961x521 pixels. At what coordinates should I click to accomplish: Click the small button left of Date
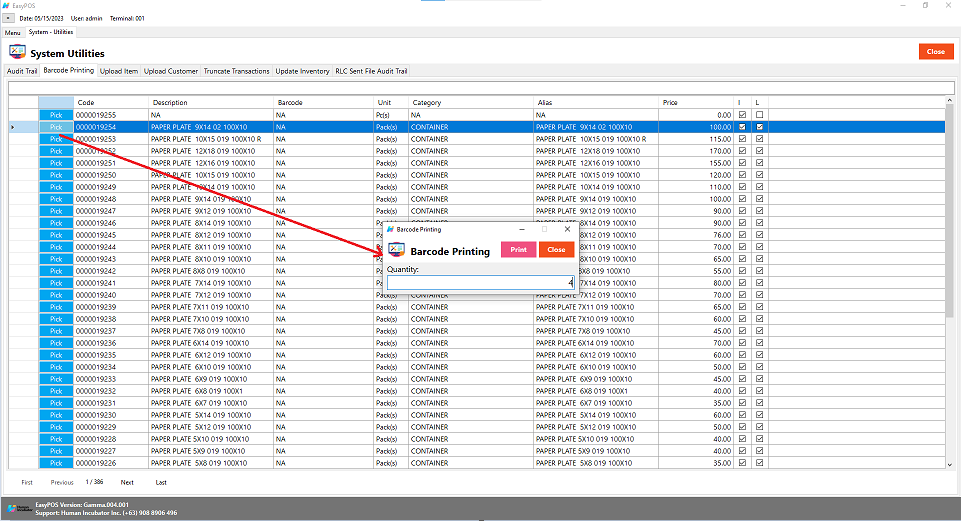point(9,18)
